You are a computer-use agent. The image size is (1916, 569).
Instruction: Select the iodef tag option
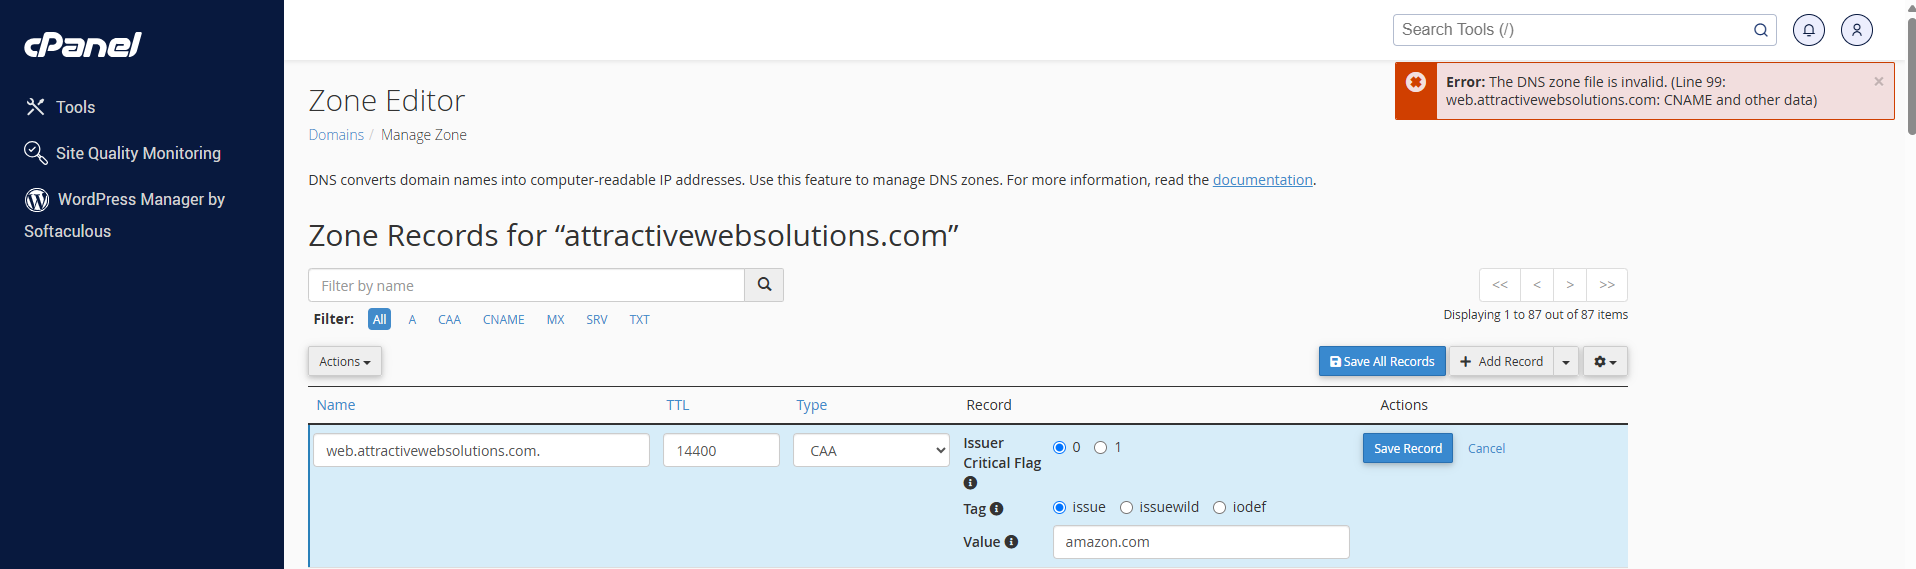(1219, 507)
